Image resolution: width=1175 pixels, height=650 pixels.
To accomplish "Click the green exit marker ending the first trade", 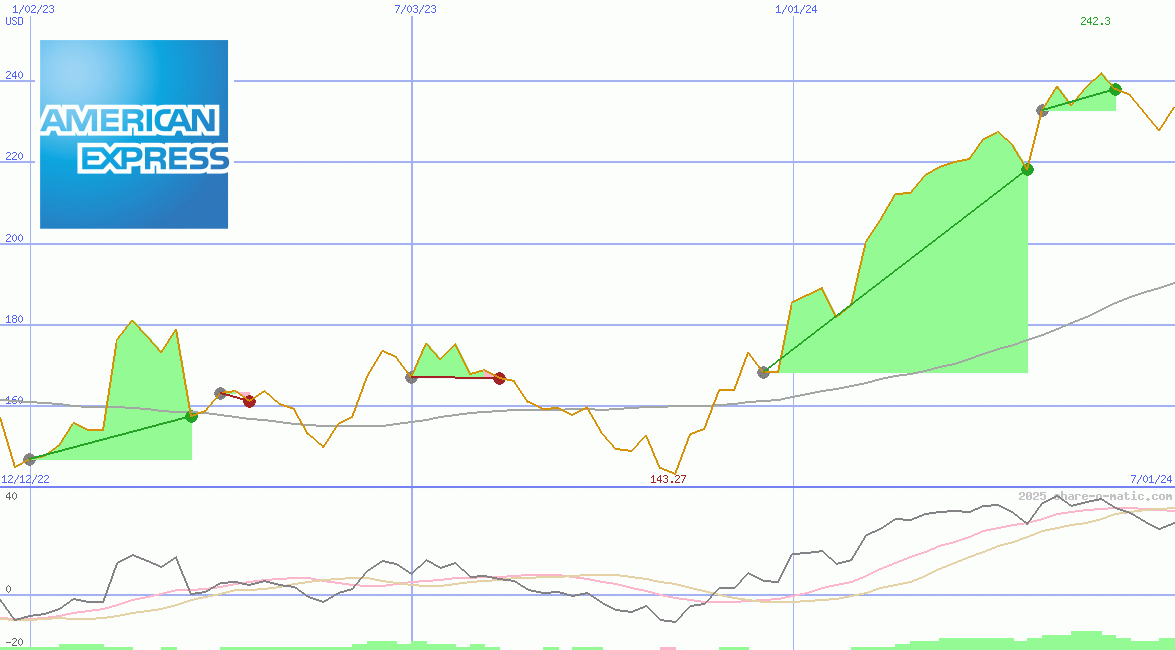I will click(191, 416).
